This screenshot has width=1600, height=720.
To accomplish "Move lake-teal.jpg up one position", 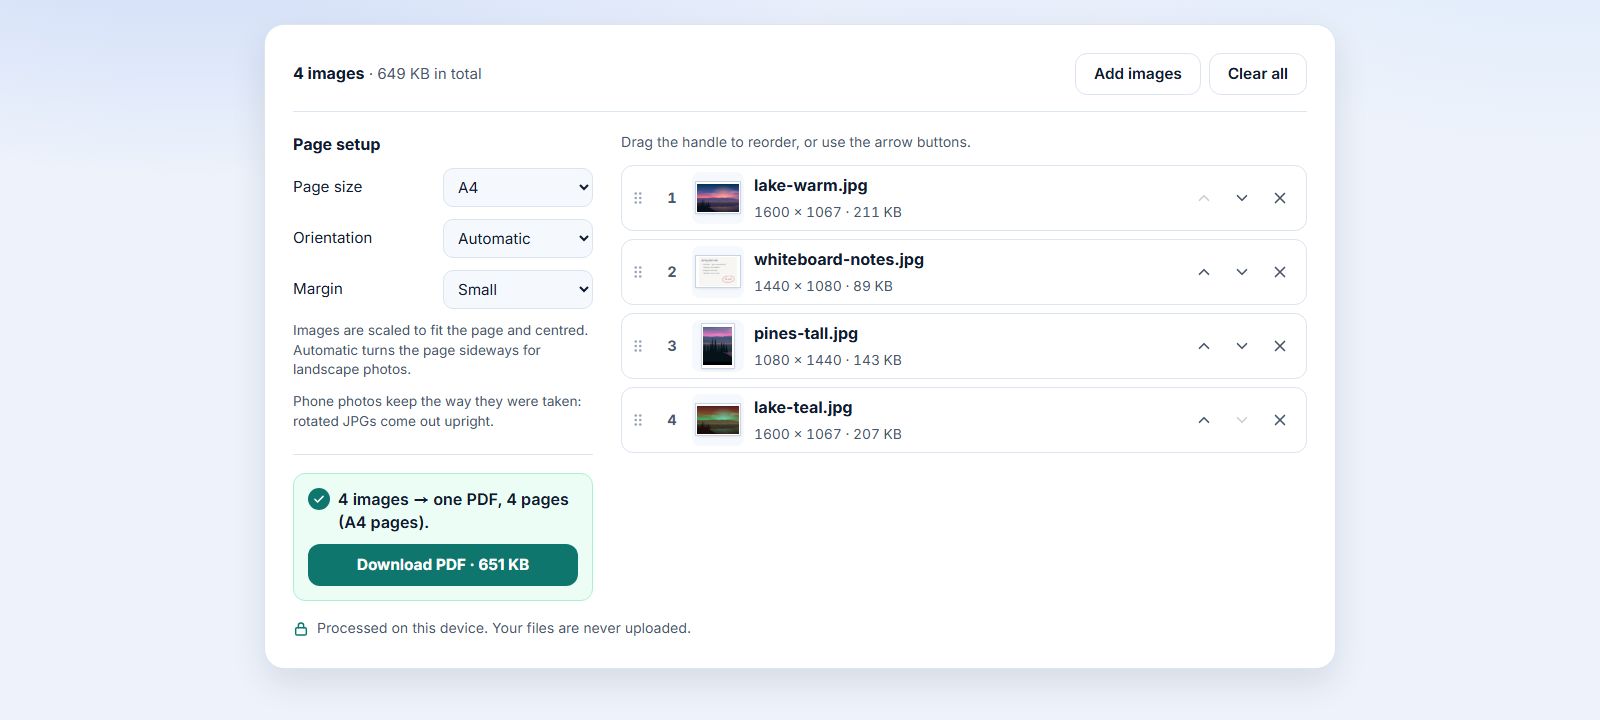I will [x=1204, y=420].
